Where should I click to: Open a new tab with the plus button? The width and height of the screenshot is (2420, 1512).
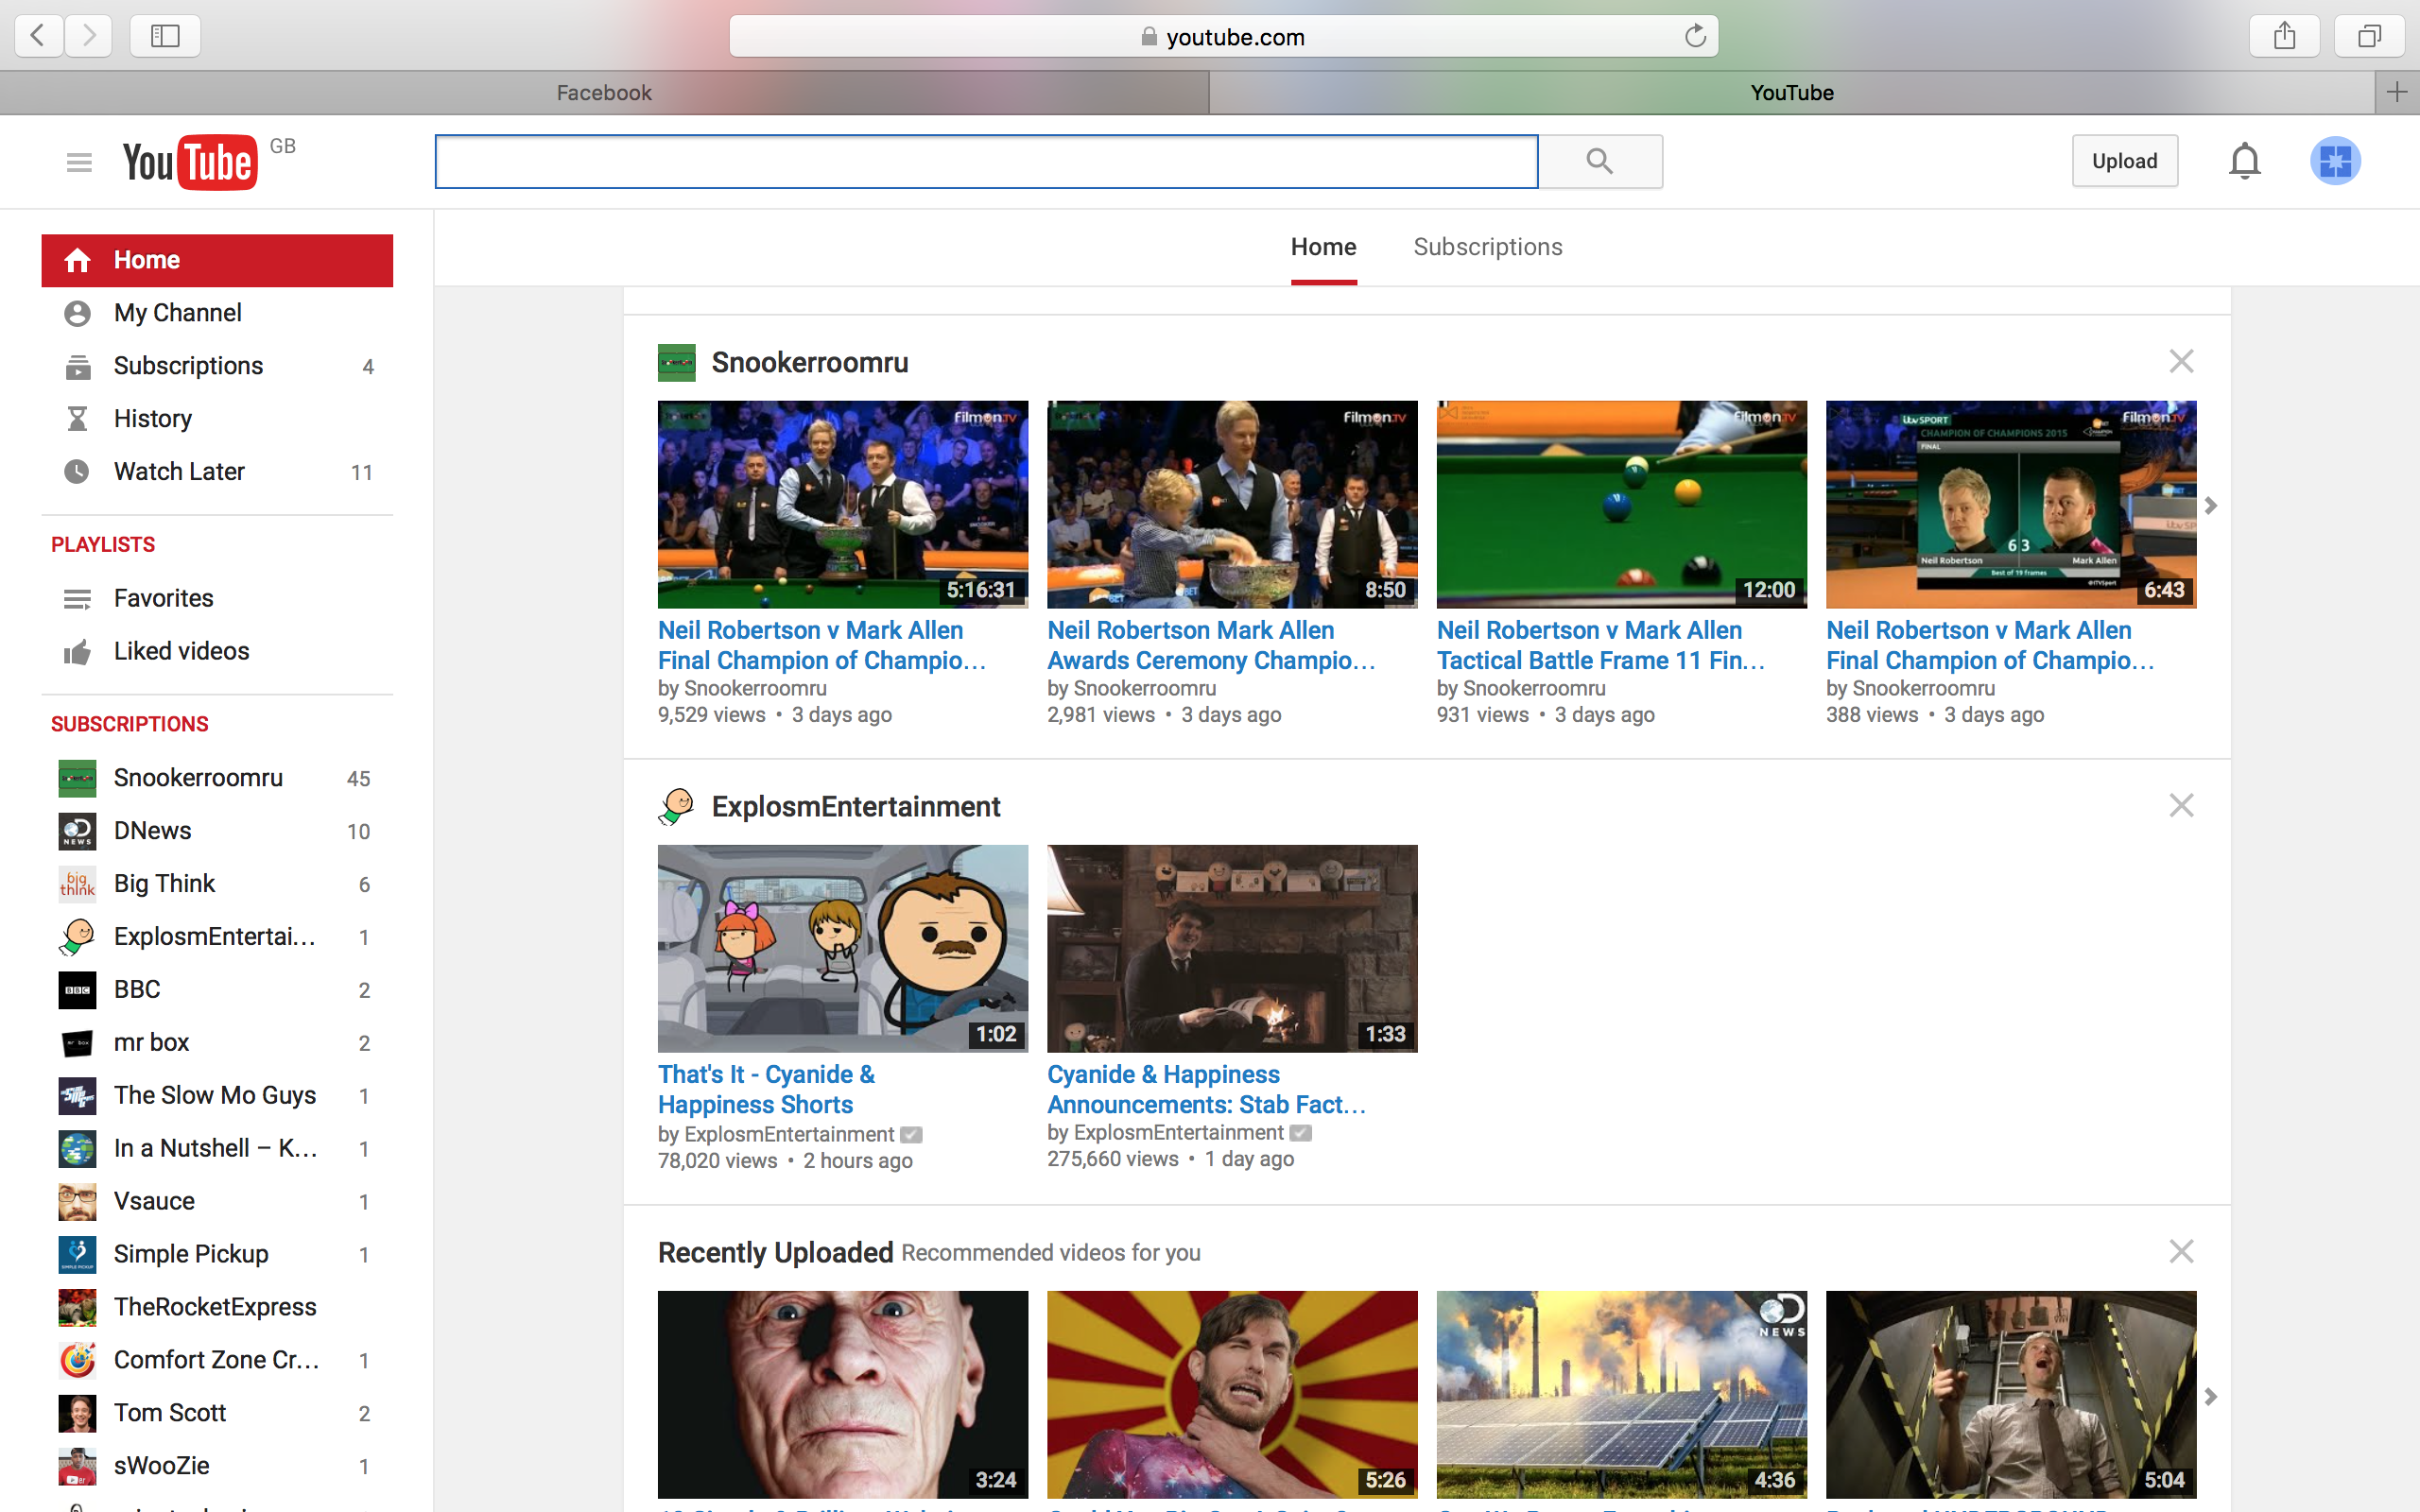(x=2397, y=92)
